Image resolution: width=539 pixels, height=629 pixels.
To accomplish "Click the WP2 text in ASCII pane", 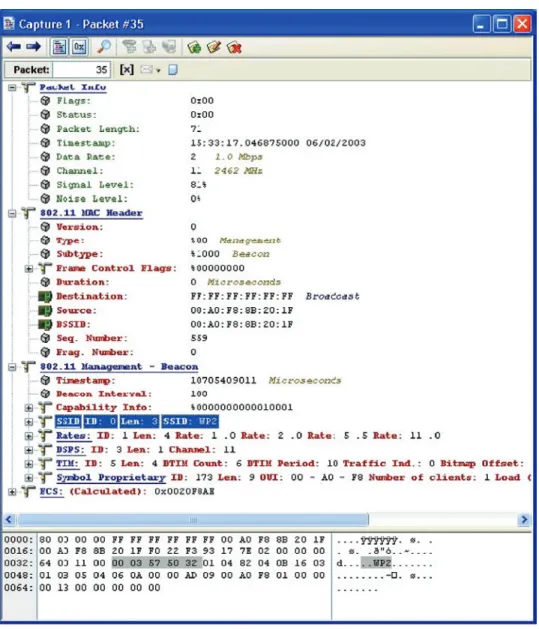I will pos(382,564).
